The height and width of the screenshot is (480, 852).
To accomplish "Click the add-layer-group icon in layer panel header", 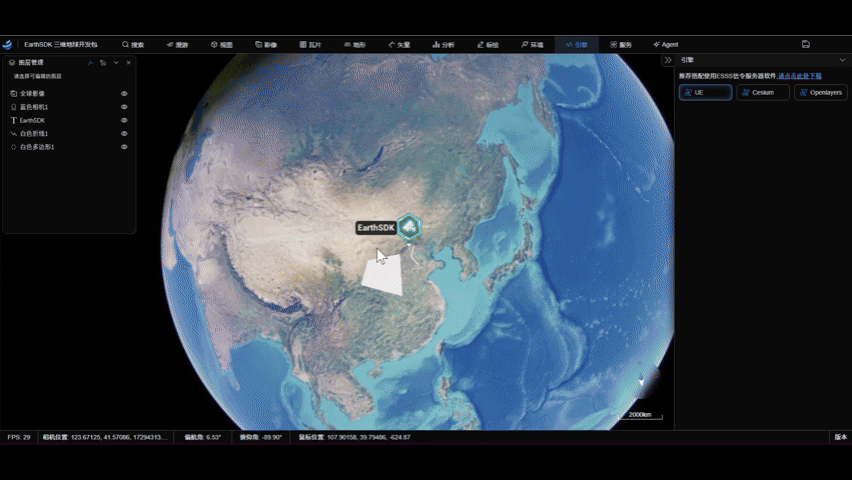I will click(103, 63).
